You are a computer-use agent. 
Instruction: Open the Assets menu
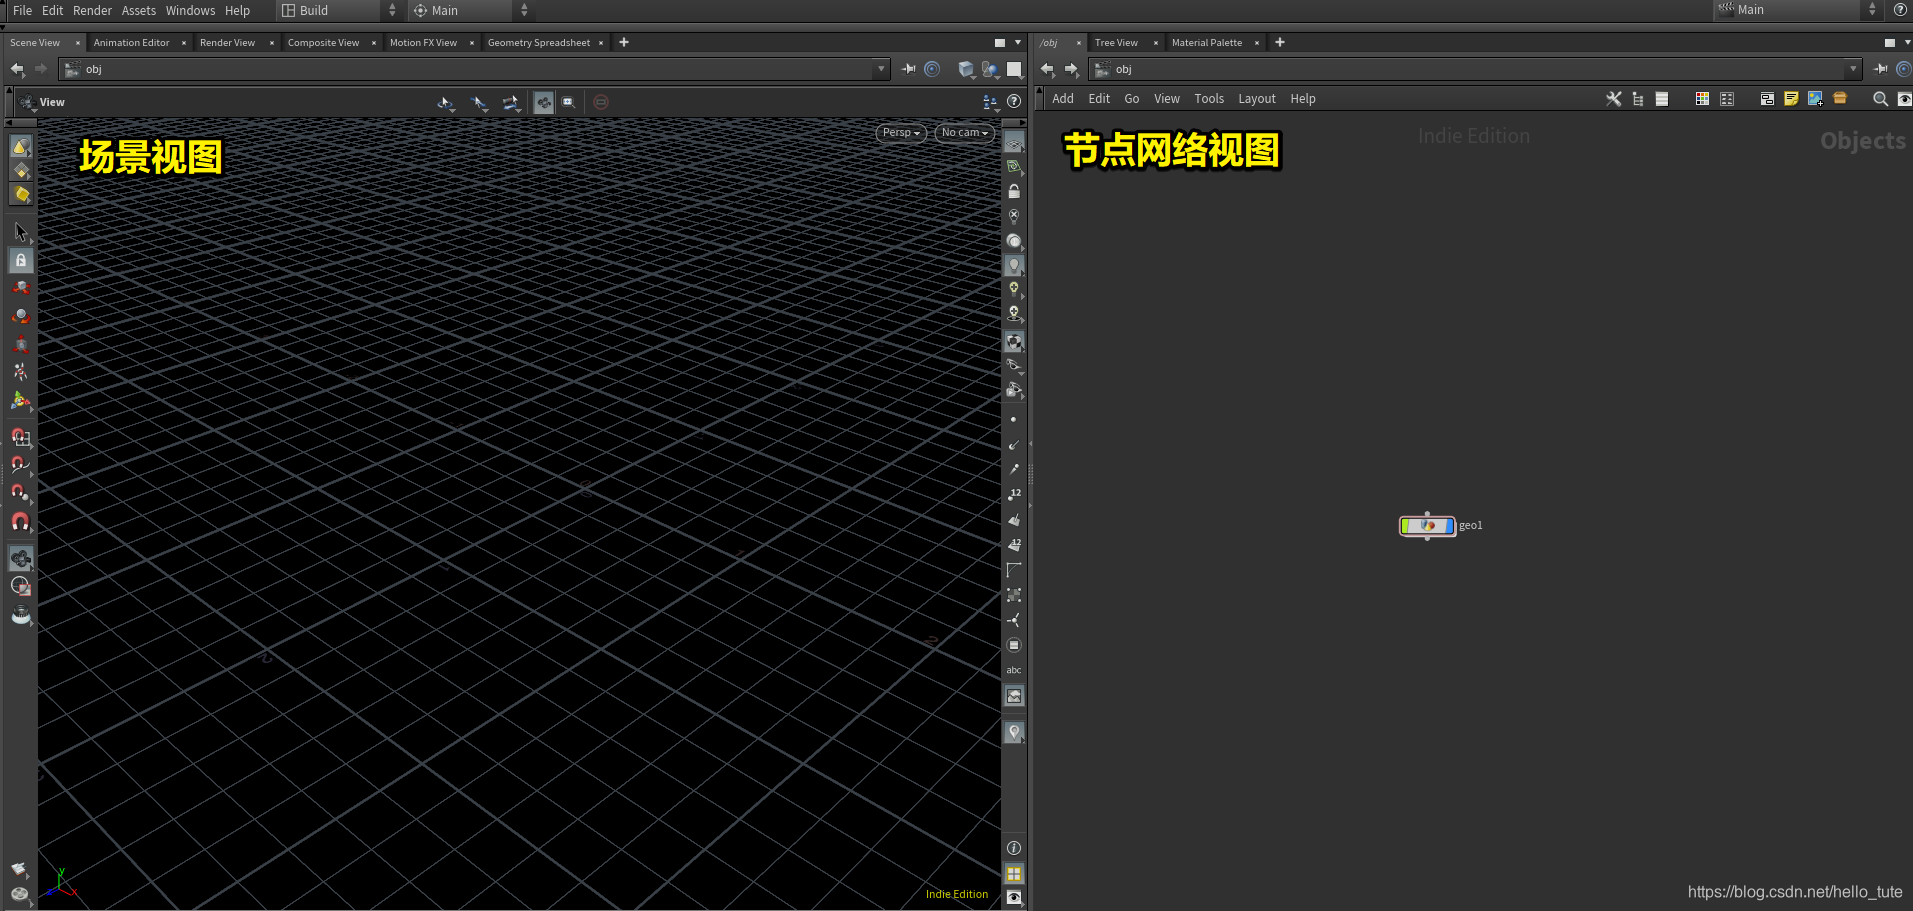[x=139, y=10]
